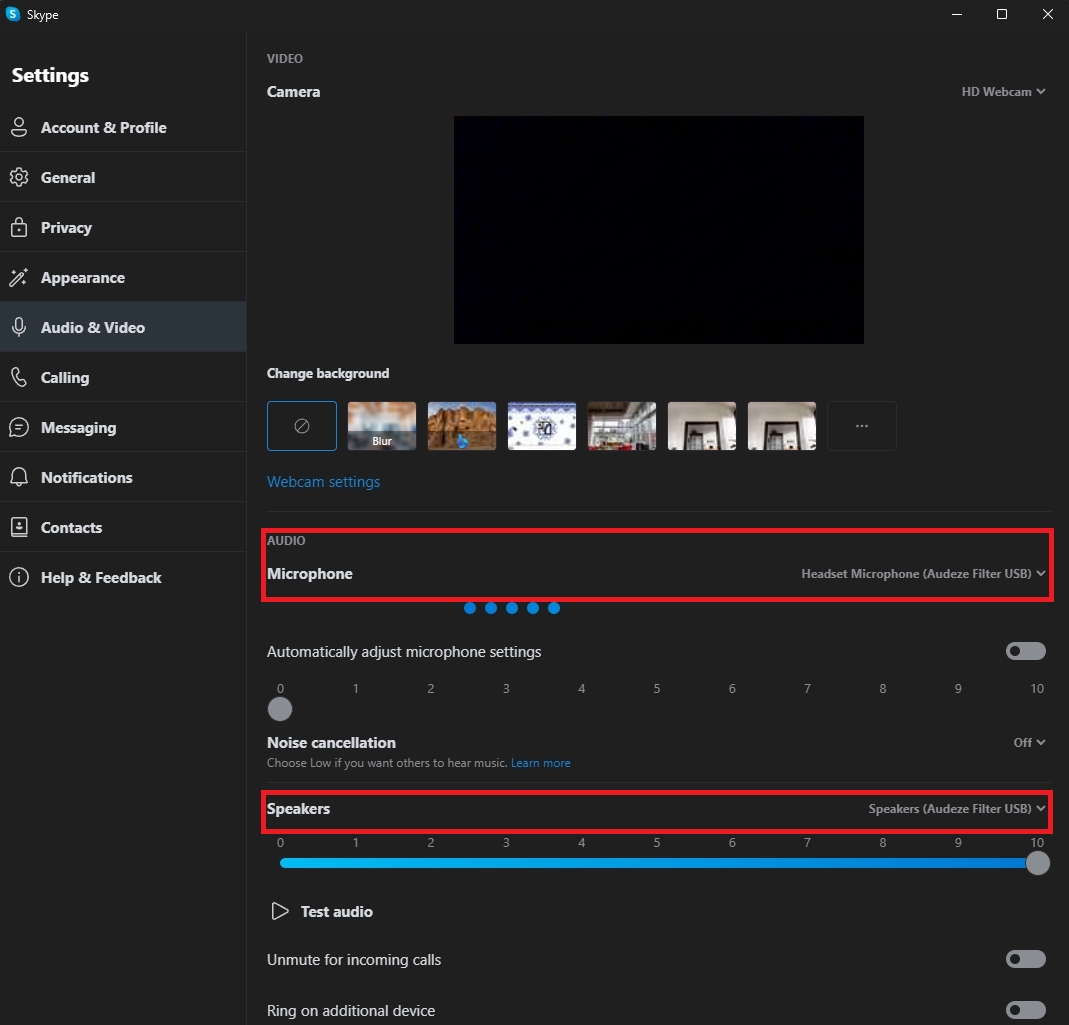Click the speaker volume slider handle
The height and width of the screenshot is (1025, 1069).
click(1038, 863)
